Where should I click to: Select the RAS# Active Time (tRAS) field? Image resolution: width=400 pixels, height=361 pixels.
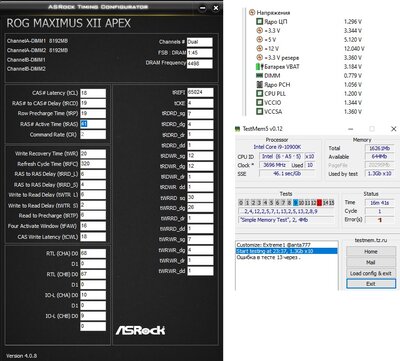tap(93, 124)
